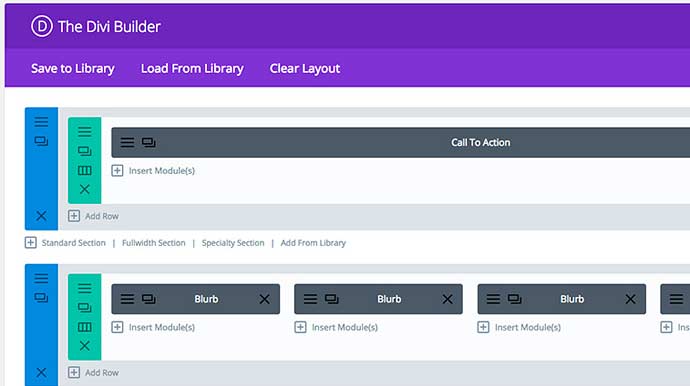Insert module under the third Blurb
690x386 pixels.
pos(528,327)
